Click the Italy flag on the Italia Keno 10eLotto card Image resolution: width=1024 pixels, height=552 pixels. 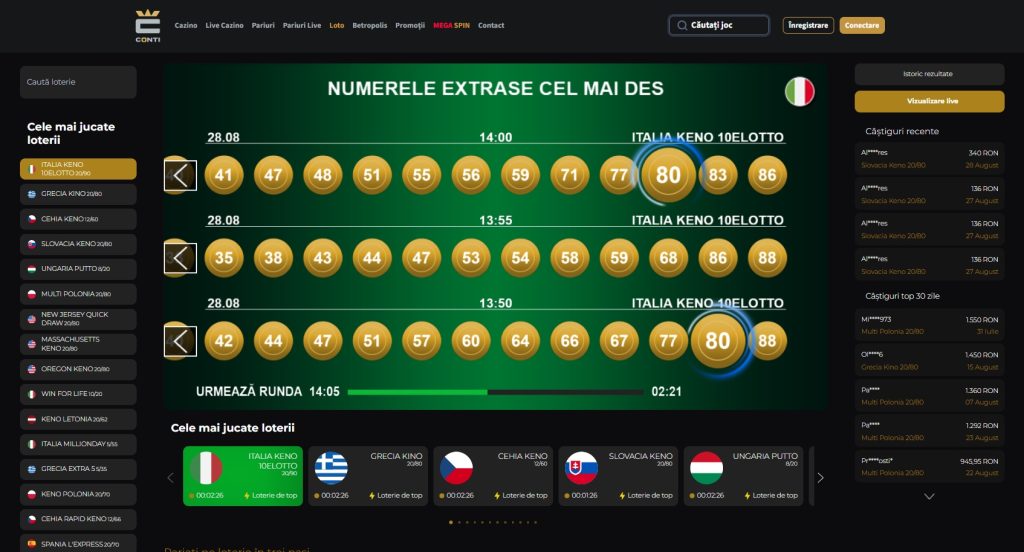coord(206,468)
